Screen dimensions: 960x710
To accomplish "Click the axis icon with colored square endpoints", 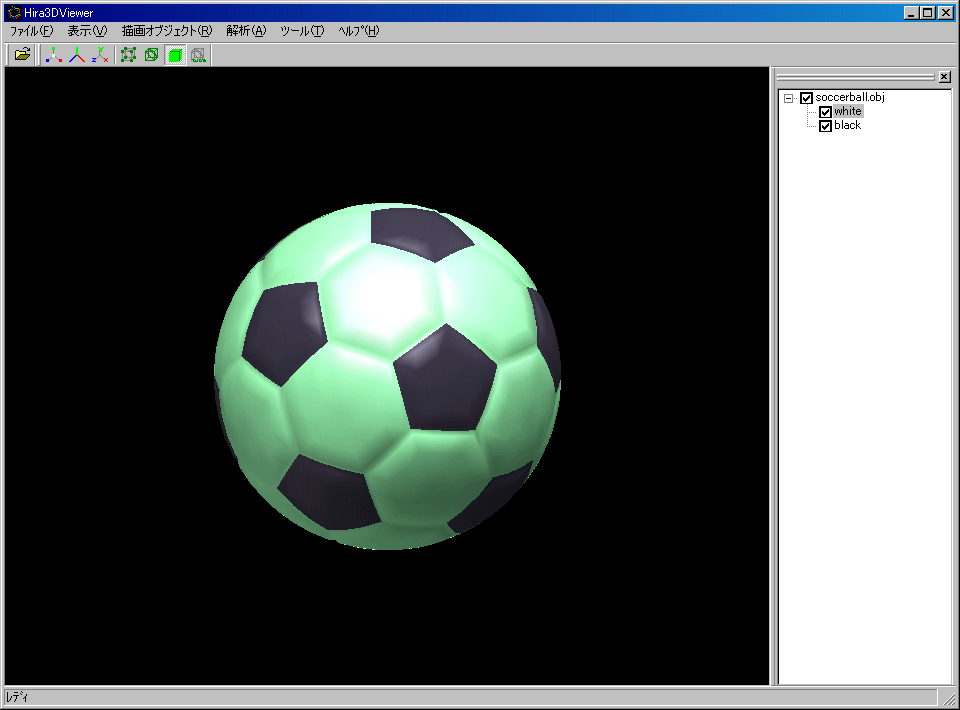I will click(x=54, y=54).
